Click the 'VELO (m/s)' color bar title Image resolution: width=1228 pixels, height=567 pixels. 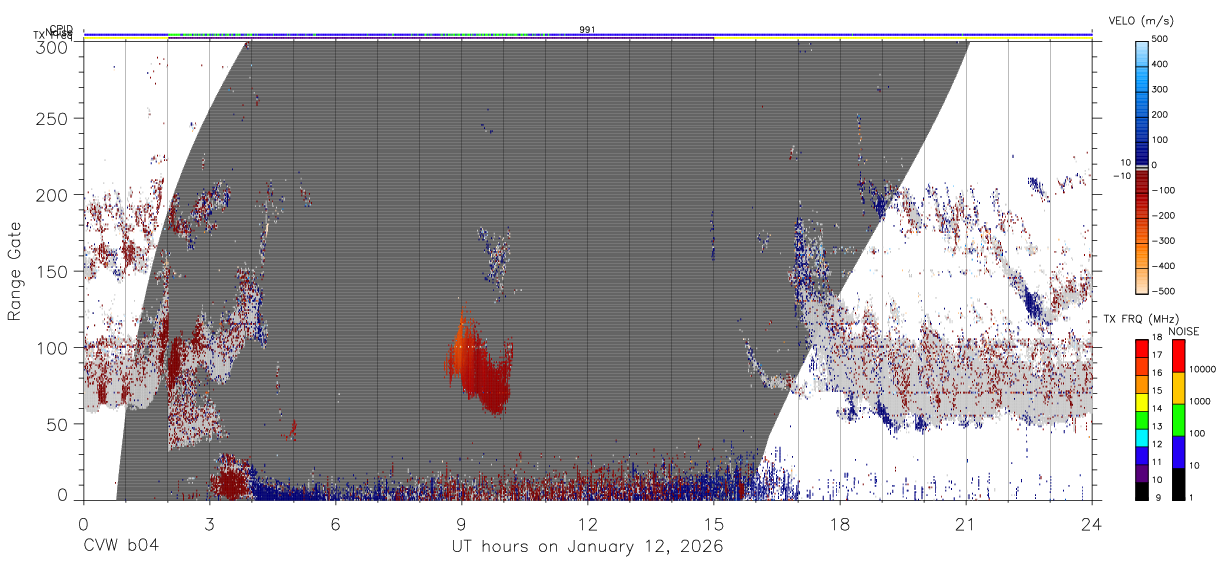pos(1141,21)
